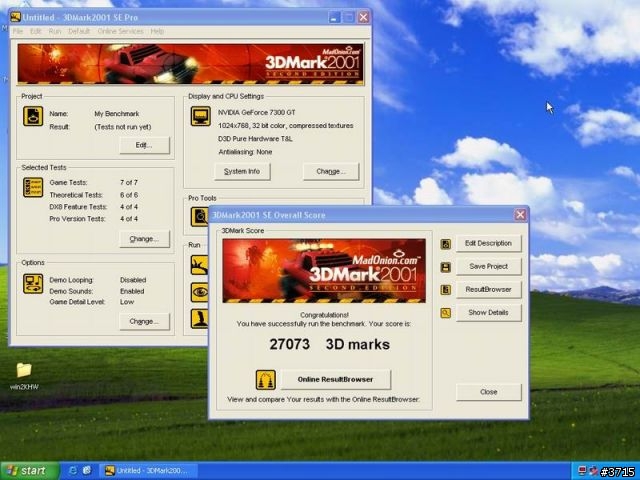Click My Benchmark project name

tap(117, 114)
